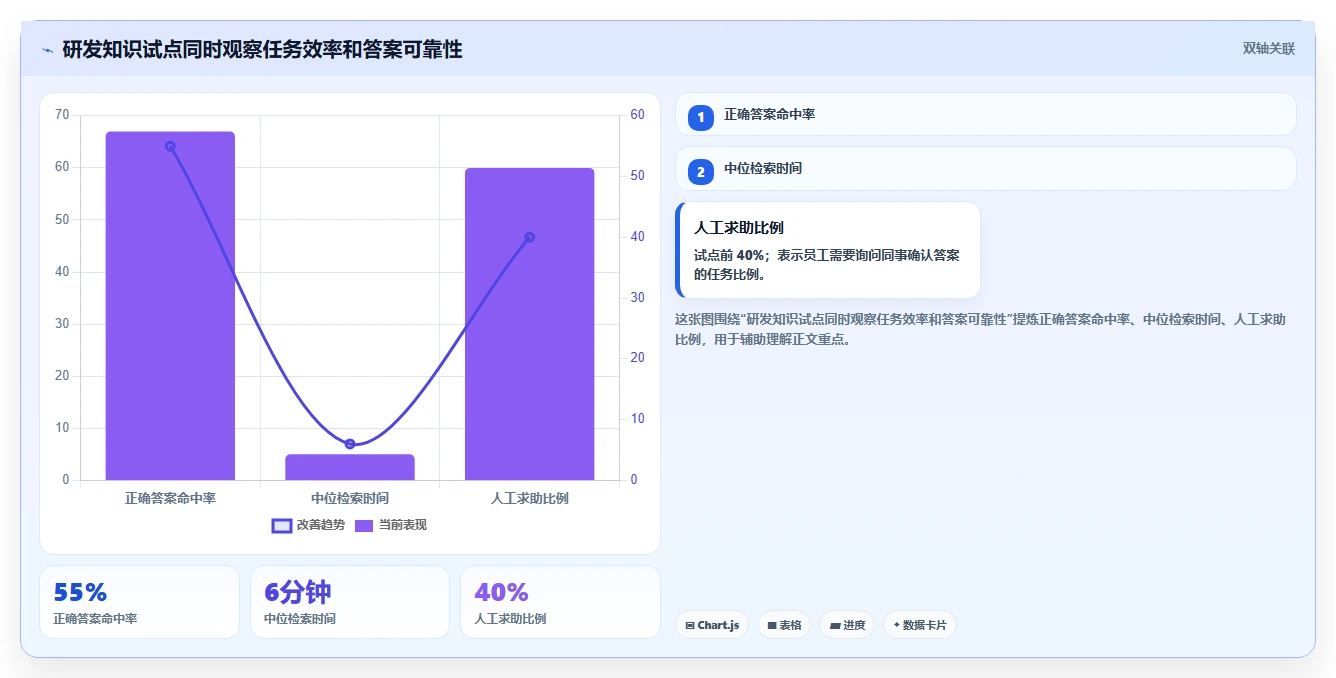Click the line point above 人工求助比例
Screen dimensions: 1336x678
click(529, 237)
